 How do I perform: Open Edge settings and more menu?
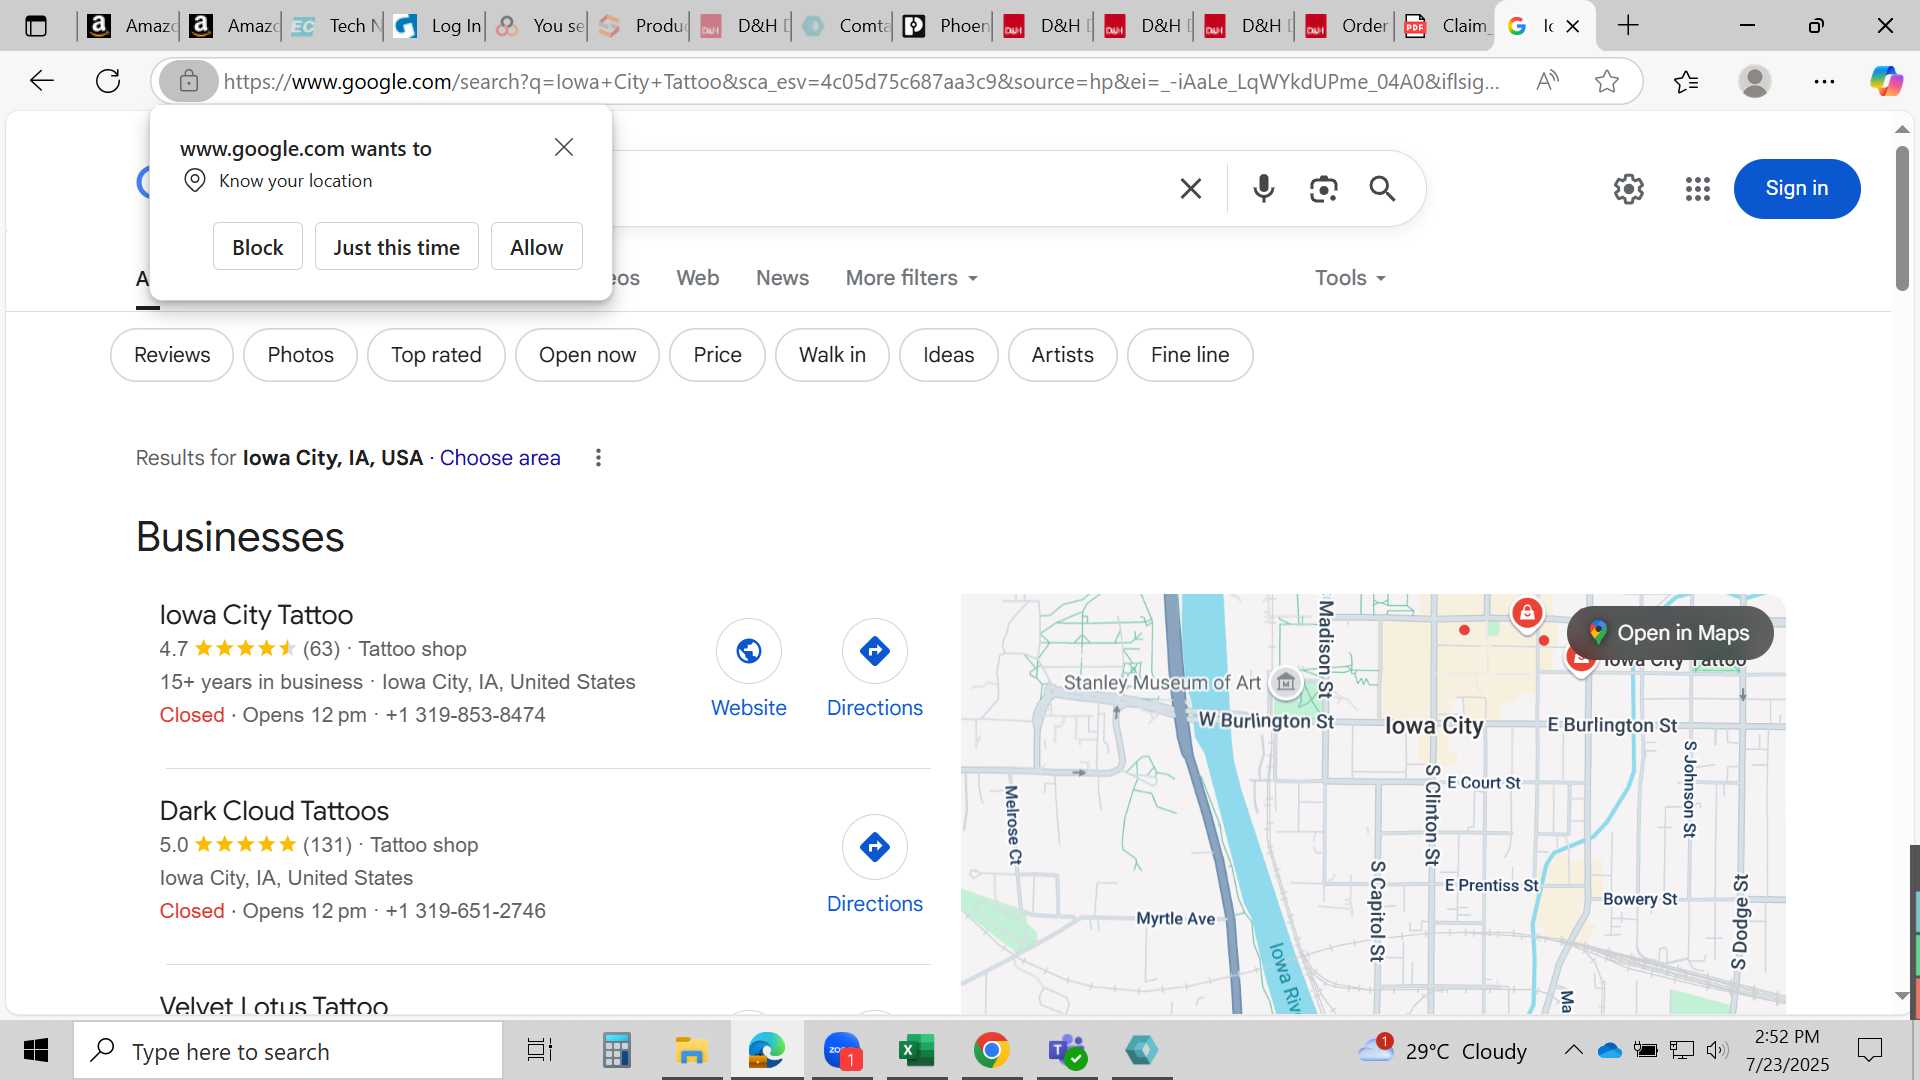point(1824,81)
